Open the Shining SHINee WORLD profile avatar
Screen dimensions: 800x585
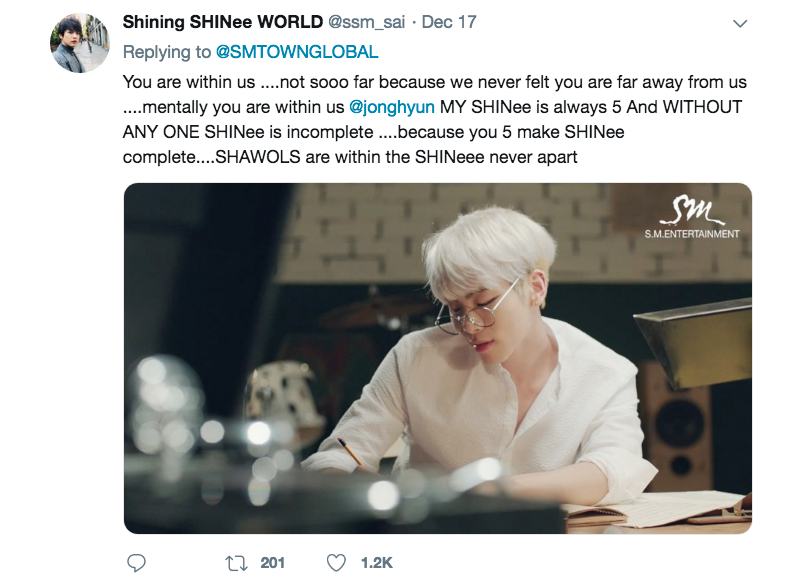[x=80, y=43]
